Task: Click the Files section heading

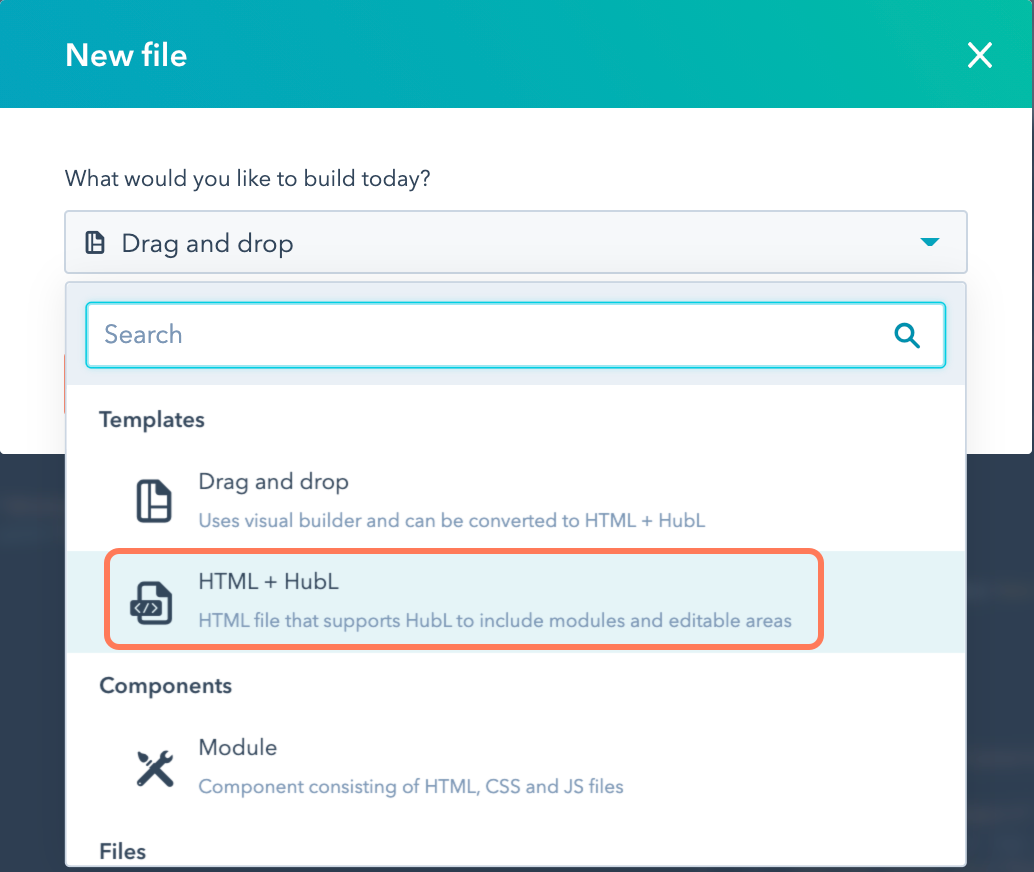Action: [123, 851]
